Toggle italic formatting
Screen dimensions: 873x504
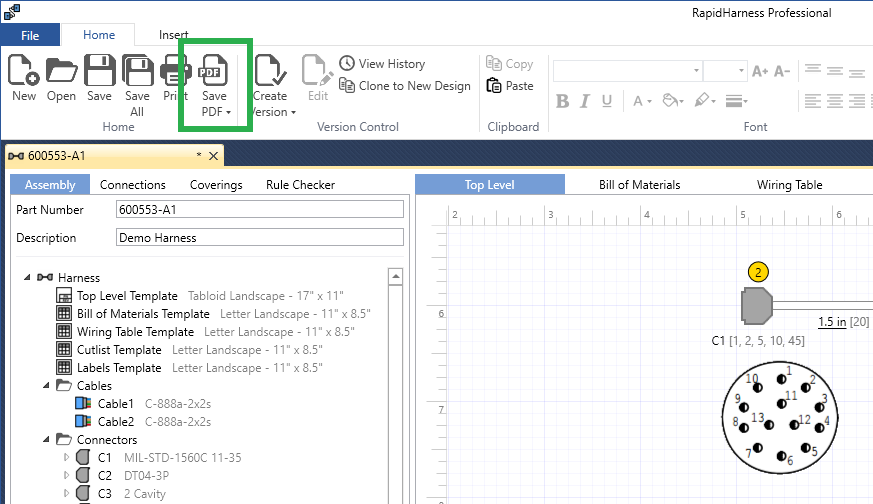pos(584,101)
